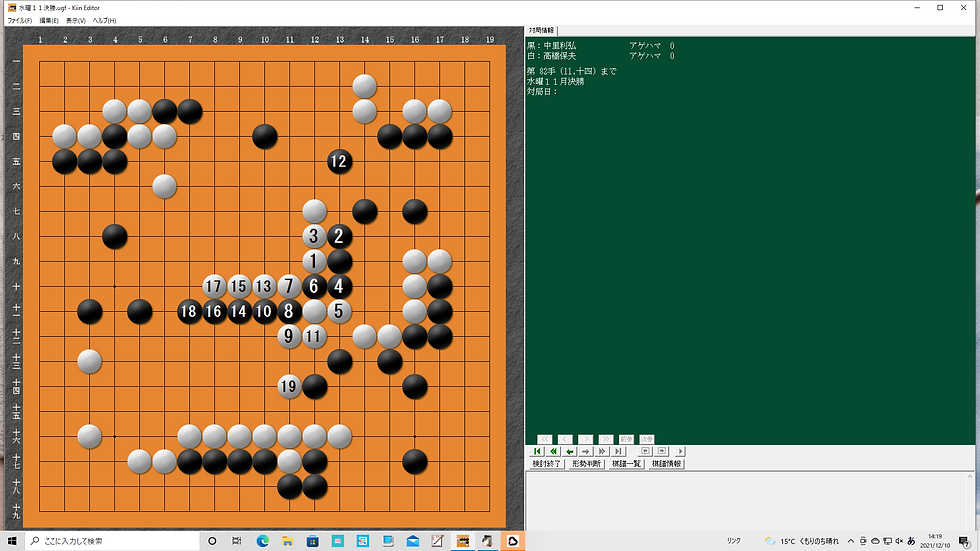This screenshot has height=551, width=980.
Task: Jump to the last move of the game
Action: click(618, 451)
